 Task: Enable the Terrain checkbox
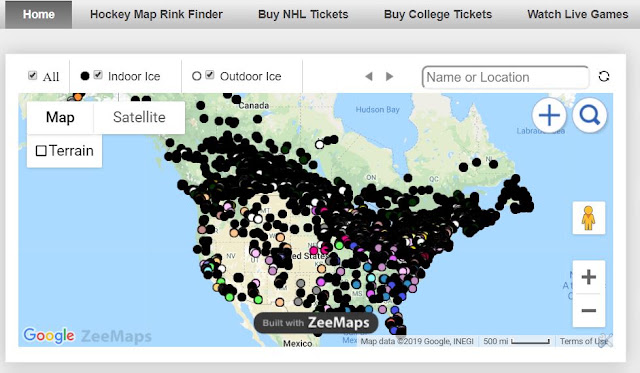(x=41, y=151)
